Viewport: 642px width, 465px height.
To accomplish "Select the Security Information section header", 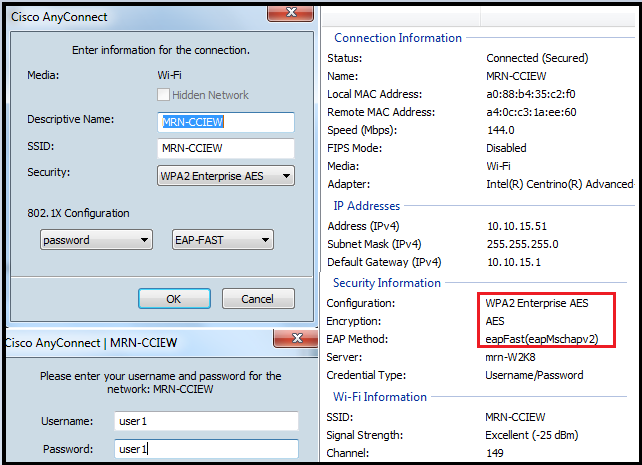I will [x=387, y=283].
